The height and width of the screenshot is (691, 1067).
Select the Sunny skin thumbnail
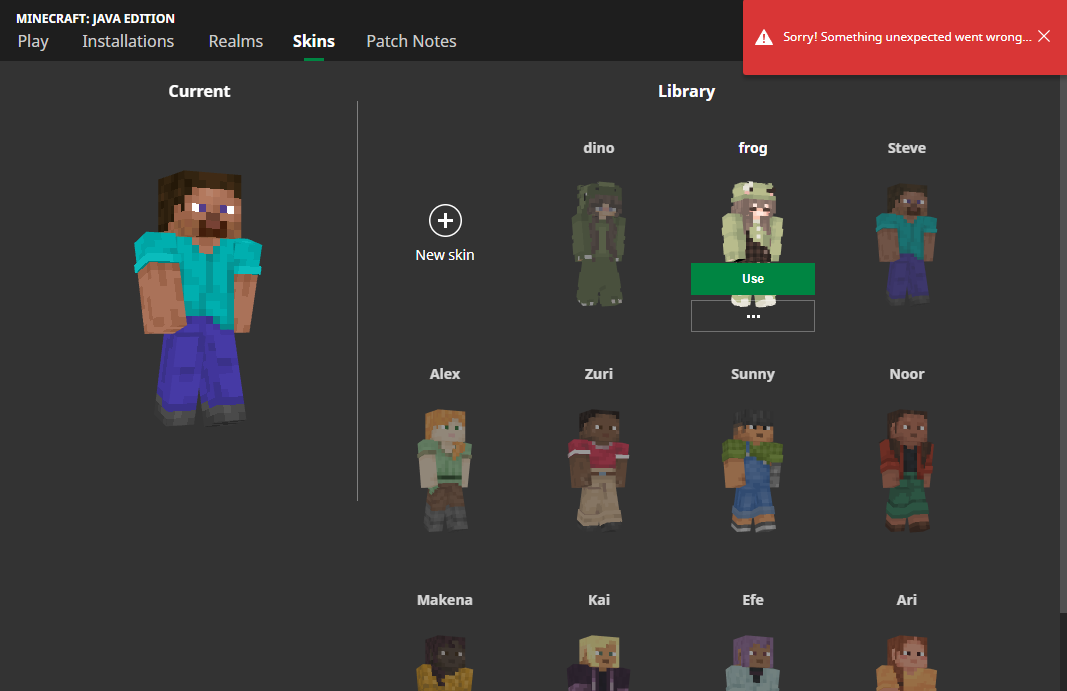tap(753, 469)
